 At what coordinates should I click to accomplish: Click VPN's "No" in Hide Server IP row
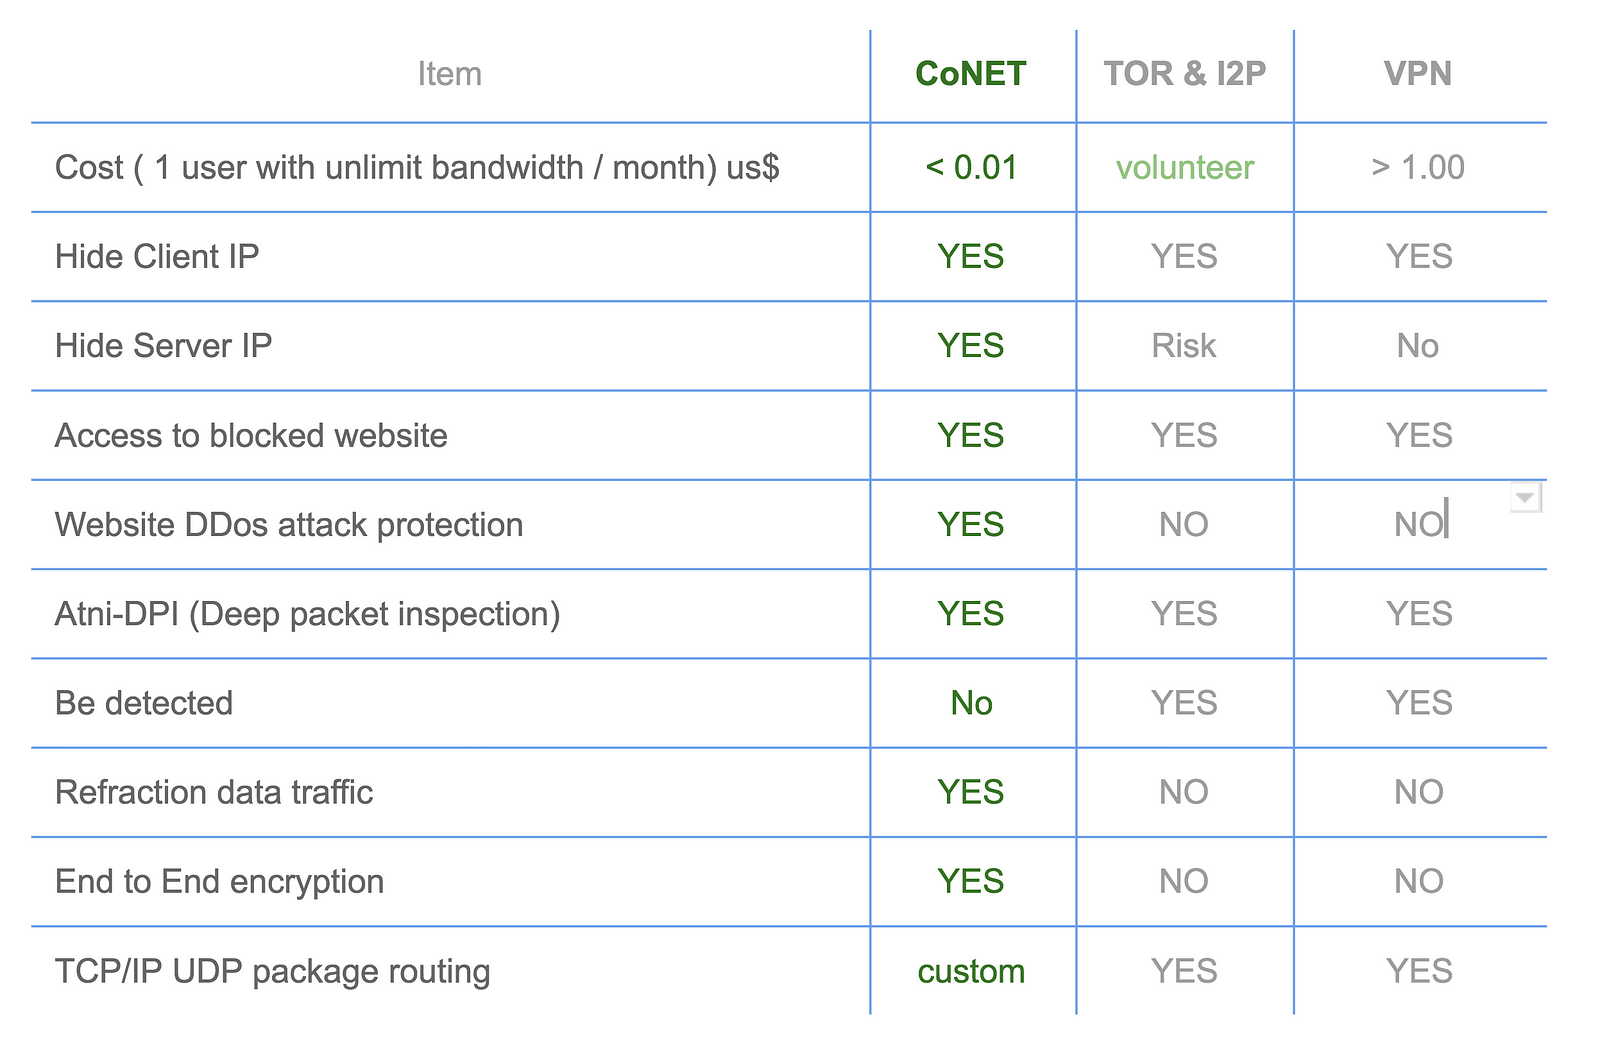coord(1418,346)
